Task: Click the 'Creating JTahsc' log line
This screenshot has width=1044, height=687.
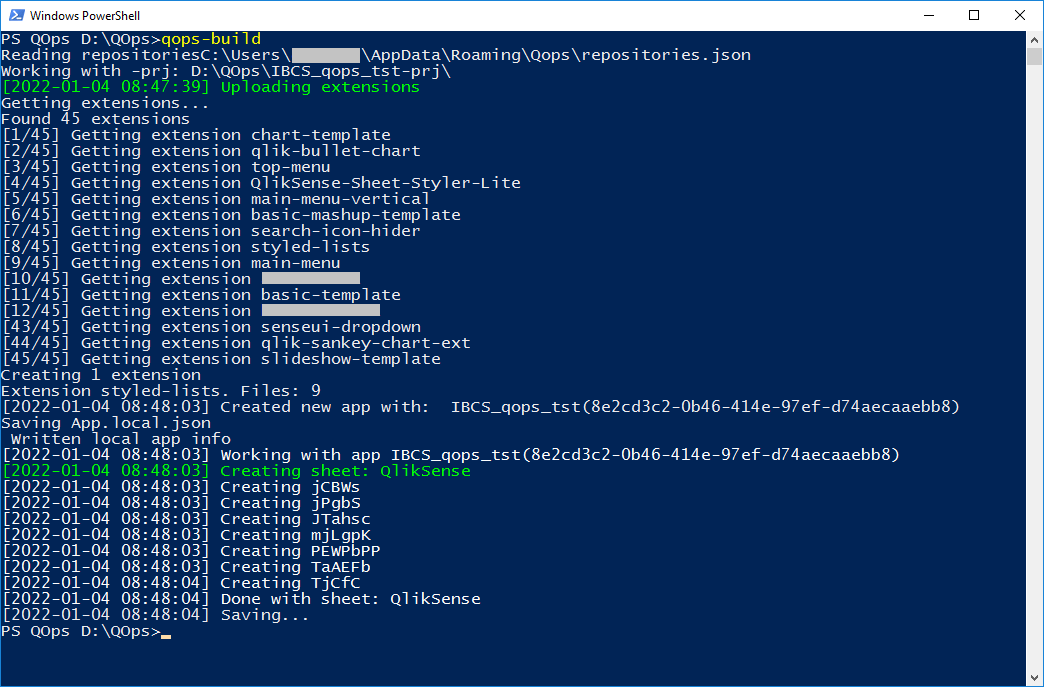Action: (x=186, y=518)
